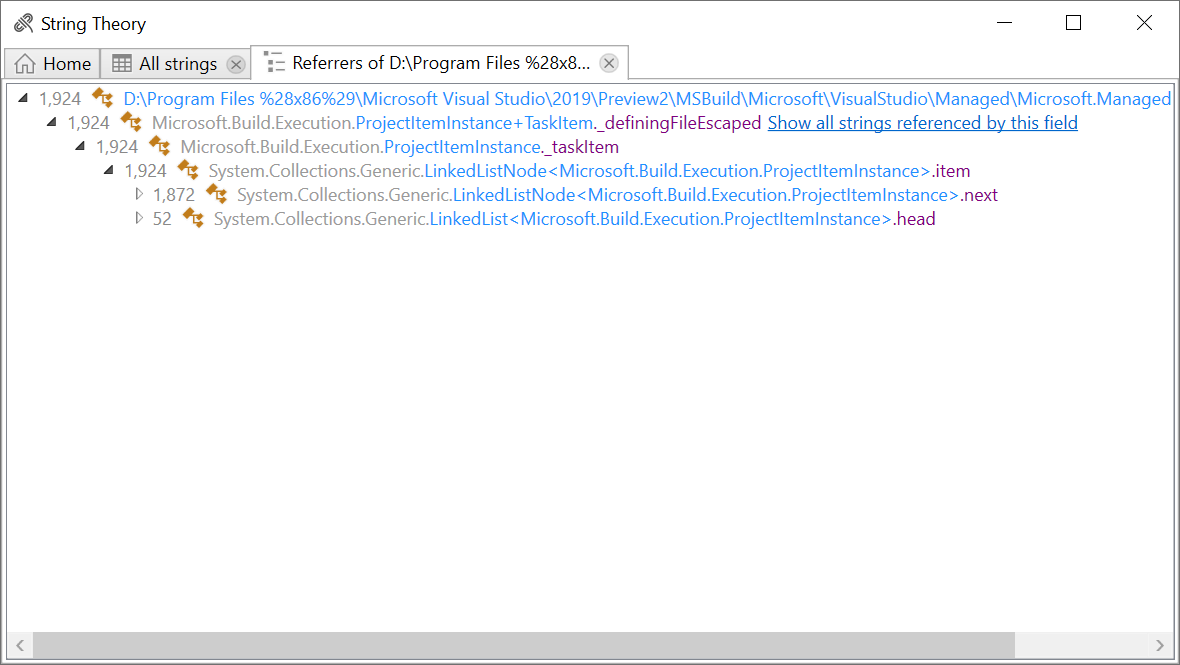Close the Referrers tab
The height and width of the screenshot is (665, 1180).
(x=609, y=63)
